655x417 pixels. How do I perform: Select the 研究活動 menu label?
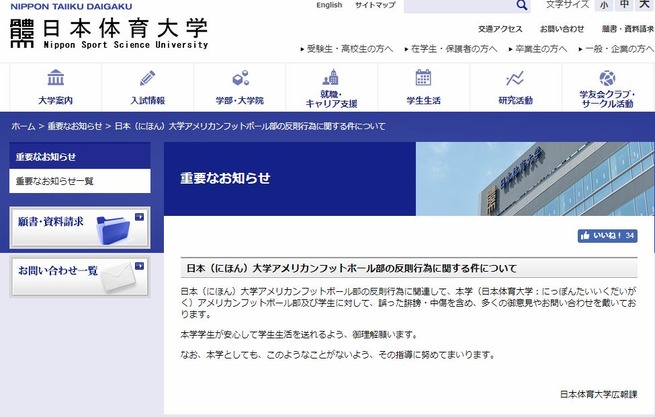click(x=515, y=100)
